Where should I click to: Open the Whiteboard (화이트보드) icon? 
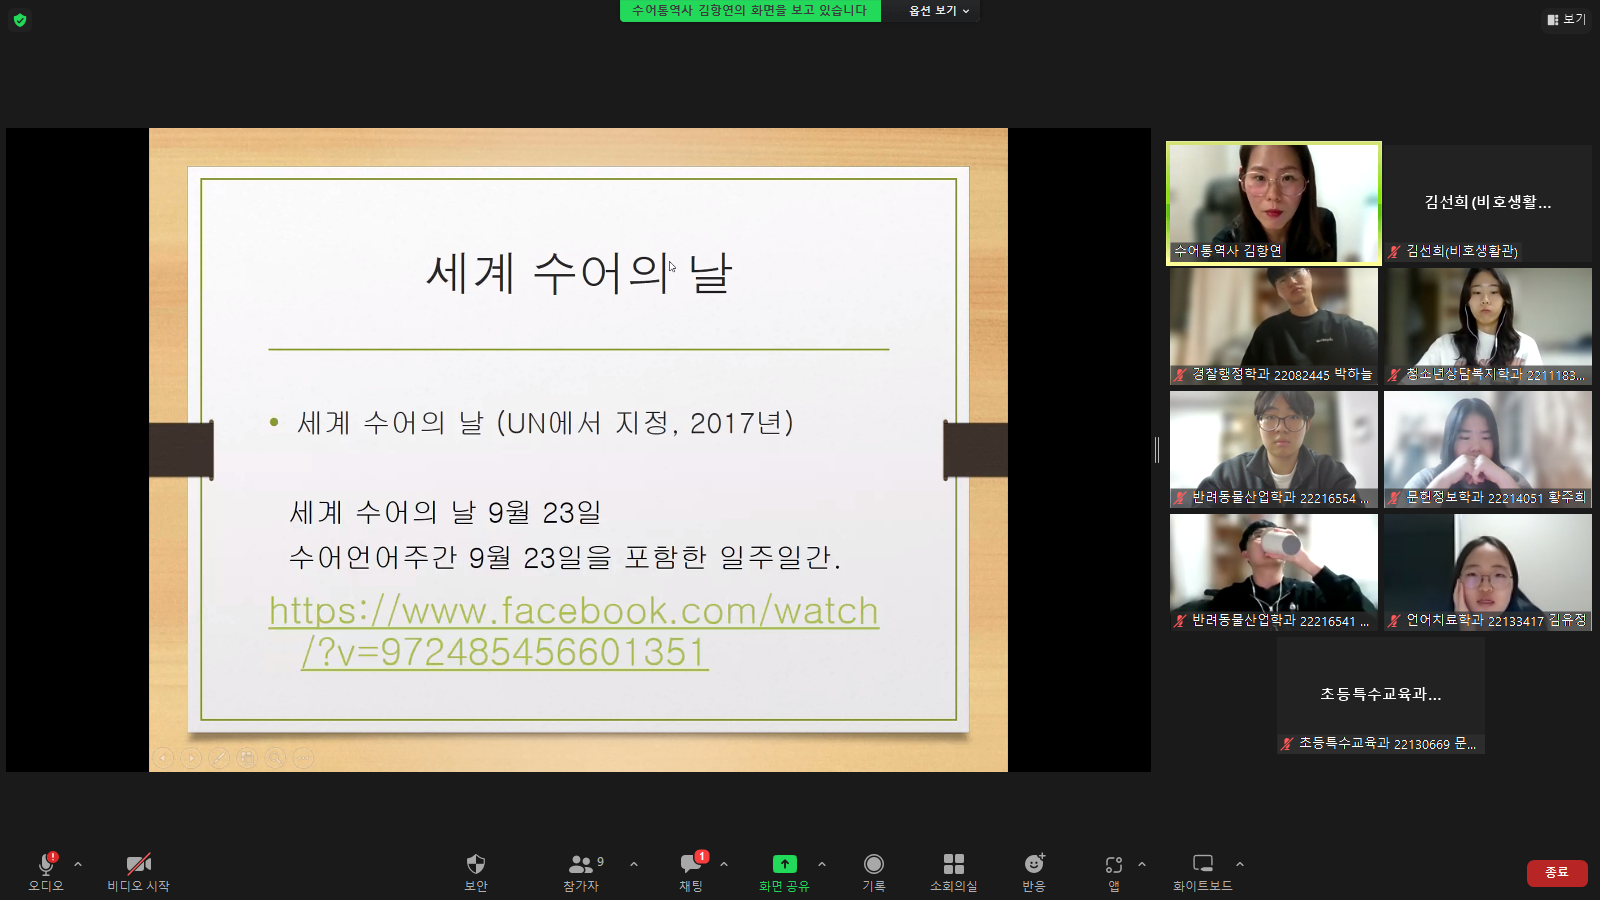pyautogui.click(x=1203, y=864)
